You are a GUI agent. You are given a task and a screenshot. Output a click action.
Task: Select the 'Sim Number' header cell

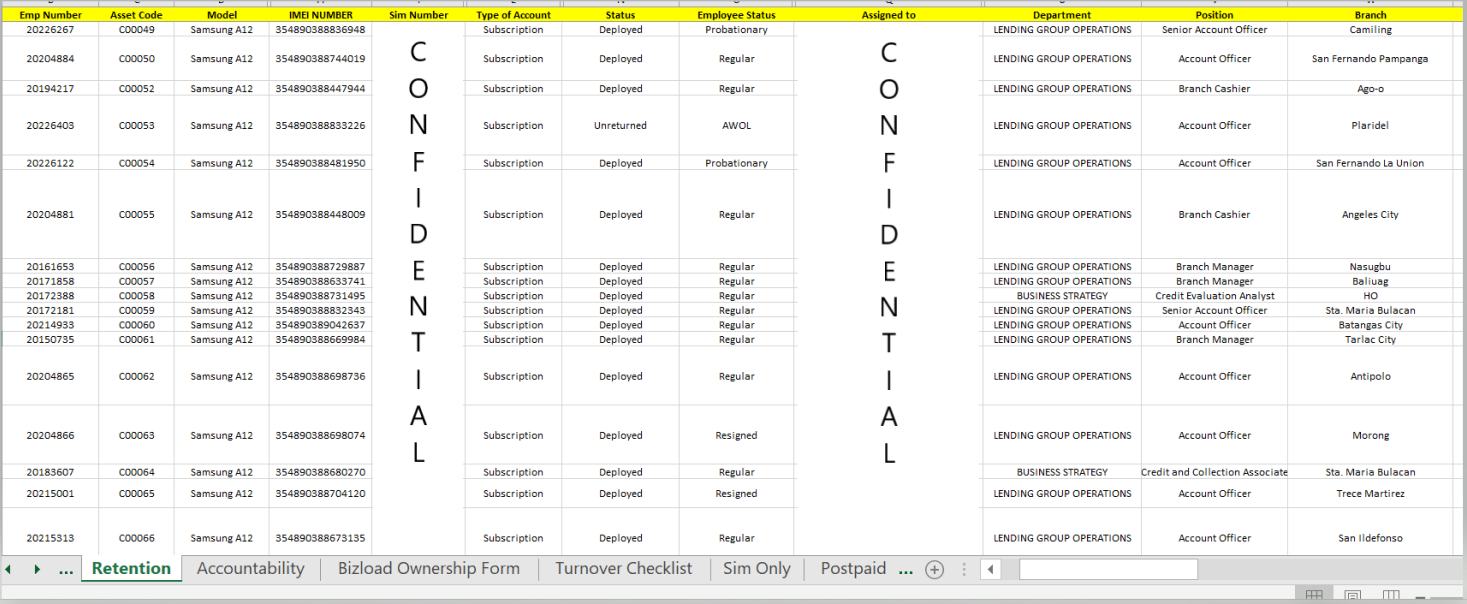coord(418,15)
